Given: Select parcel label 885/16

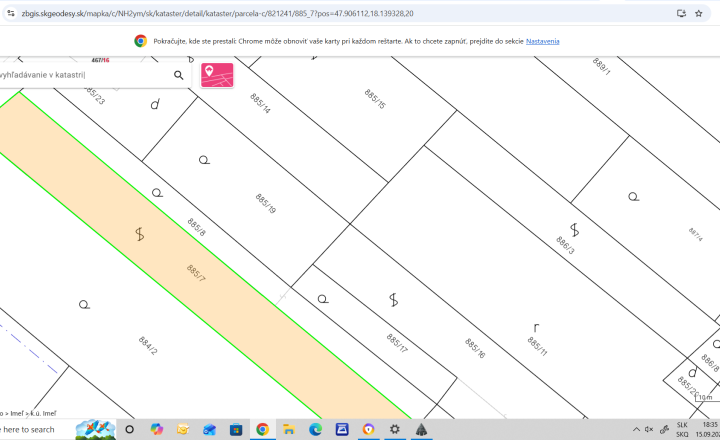Looking at the screenshot, I should tap(475, 348).
